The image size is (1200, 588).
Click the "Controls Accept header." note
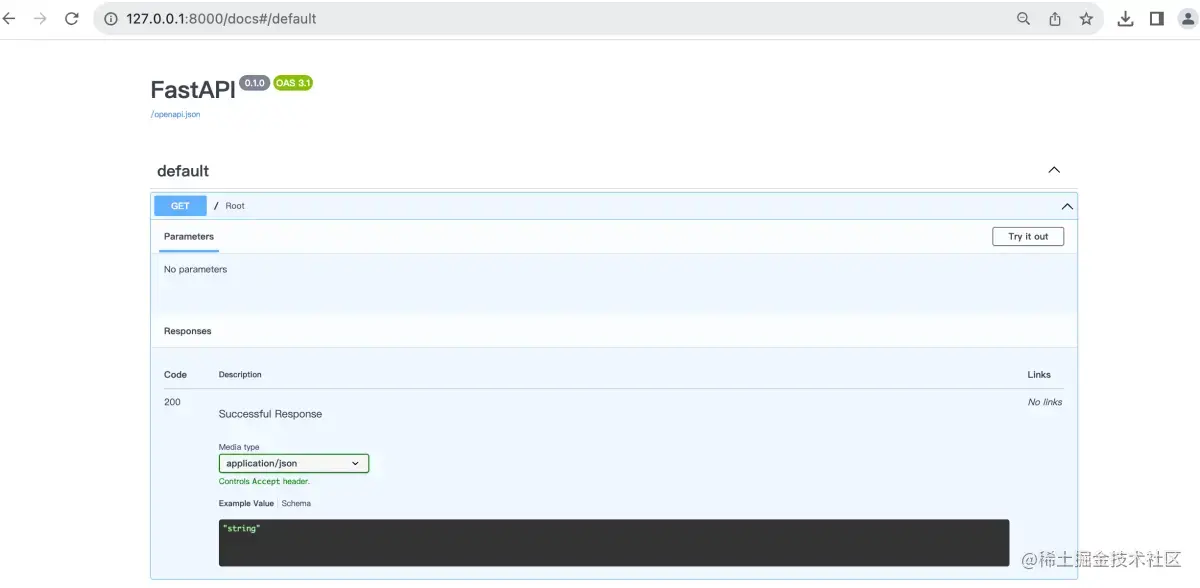(x=264, y=482)
